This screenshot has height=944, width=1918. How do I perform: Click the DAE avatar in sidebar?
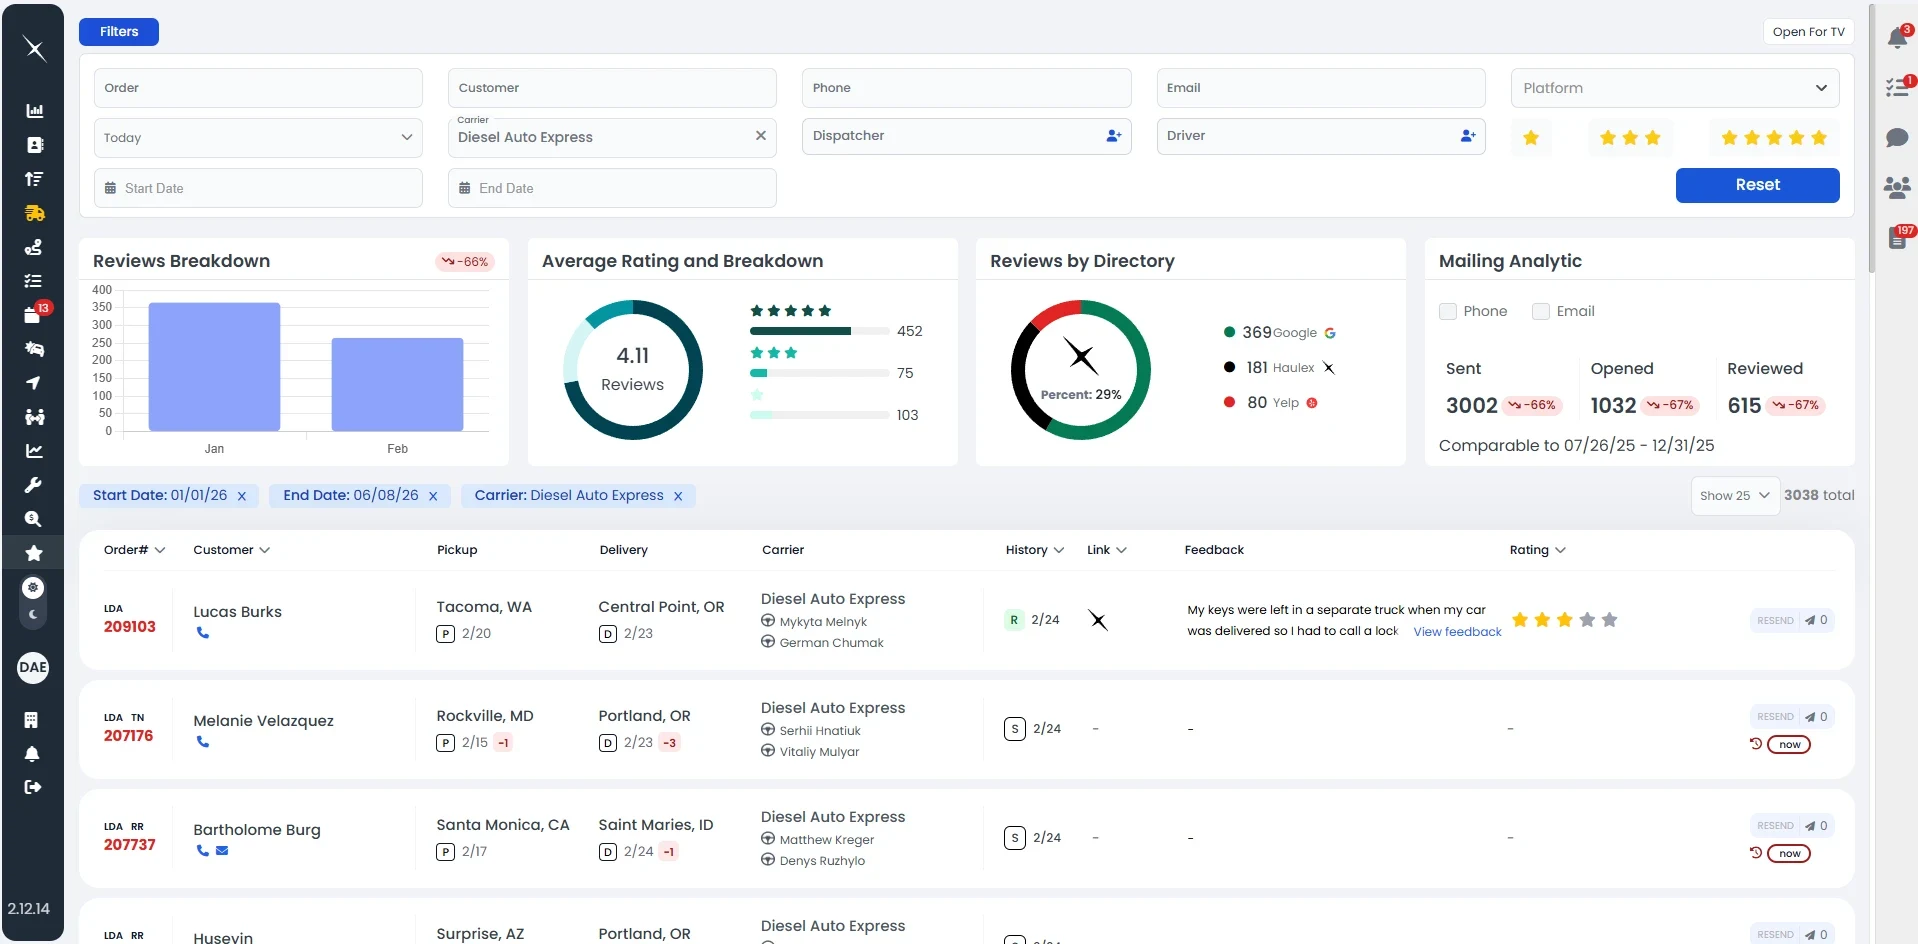pyautogui.click(x=33, y=667)
